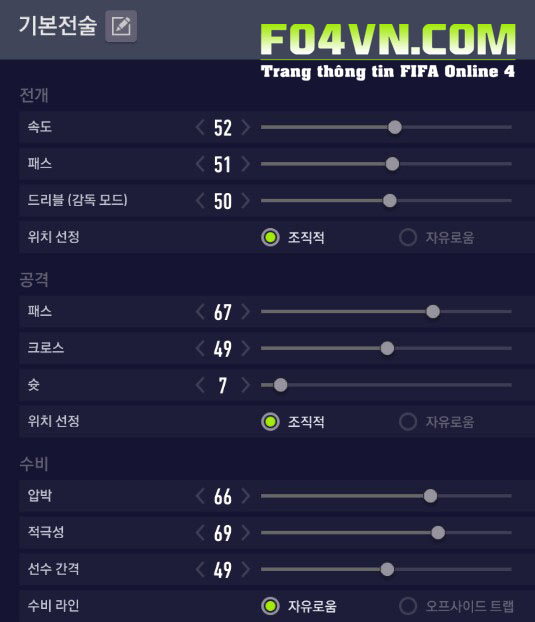
Task: Decrease 크로스 value with left arrow
Action: (x=200, y=349)
